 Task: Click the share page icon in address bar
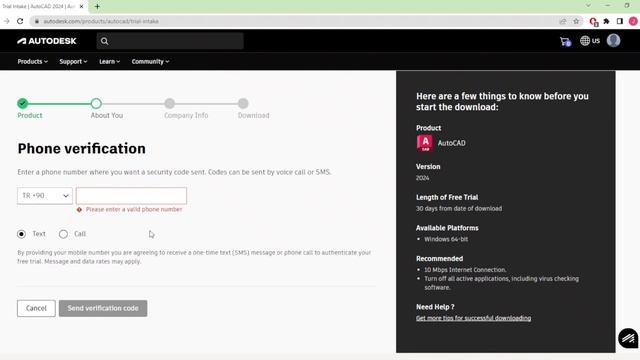click(x=562, y=21)
